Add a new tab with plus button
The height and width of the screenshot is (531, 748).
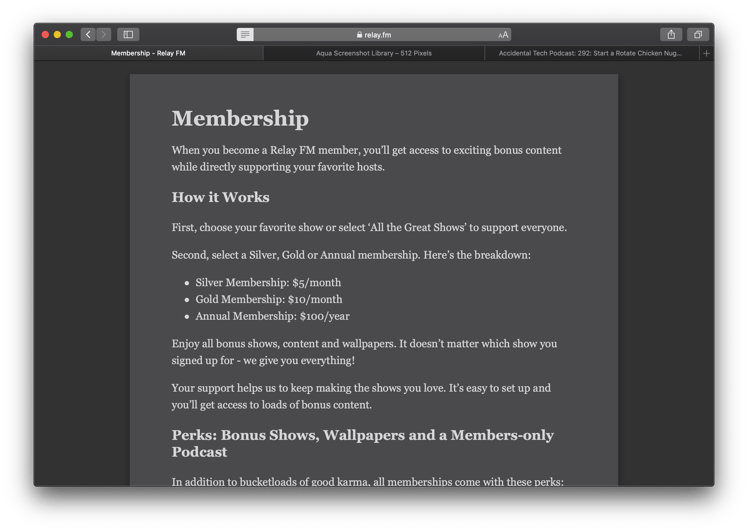pyautogui.click(x=706, y=53)
